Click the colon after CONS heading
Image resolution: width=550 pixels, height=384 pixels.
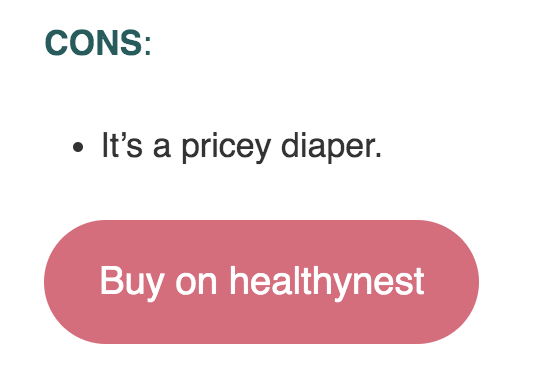[x=148, y=47]
